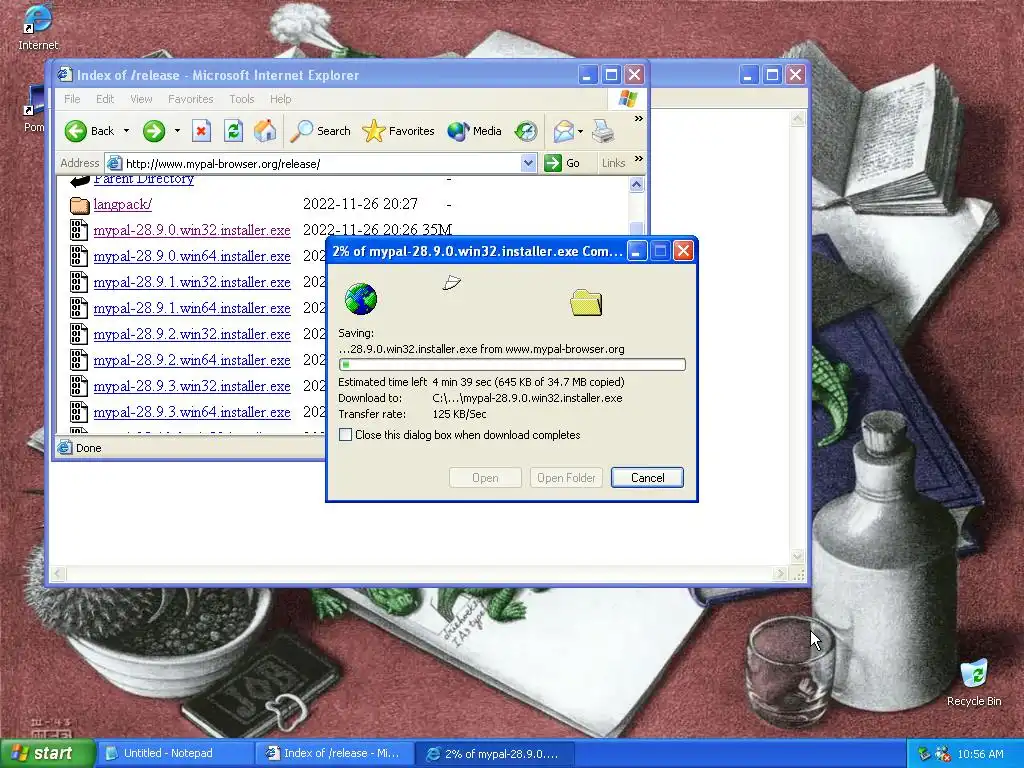1024x768 pixels.
Task: Click the IE icon in status bar
Action: coord(65,447)
